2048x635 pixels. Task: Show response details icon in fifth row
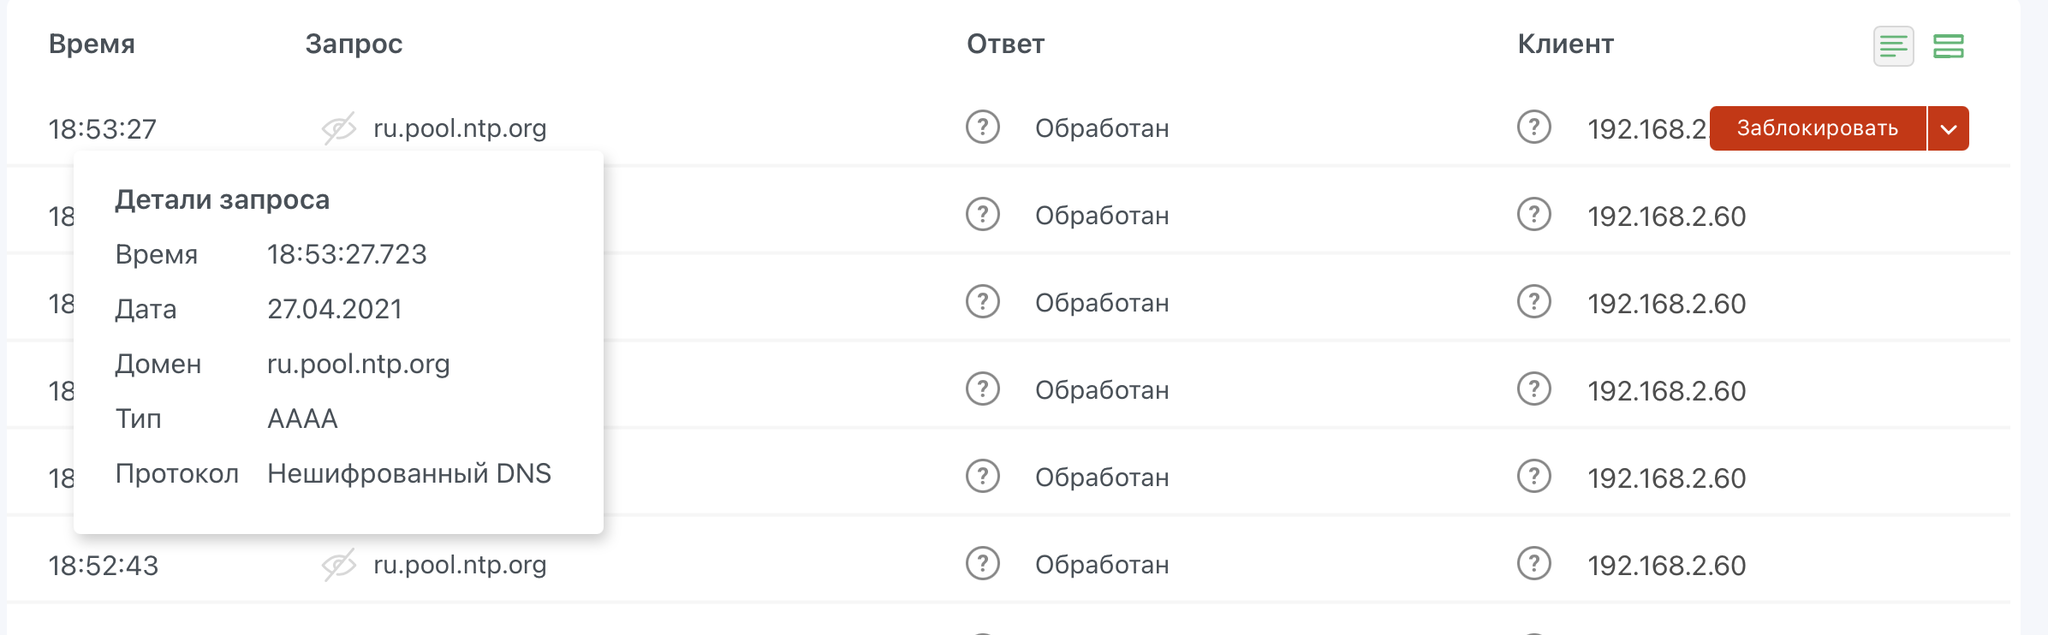983,477
